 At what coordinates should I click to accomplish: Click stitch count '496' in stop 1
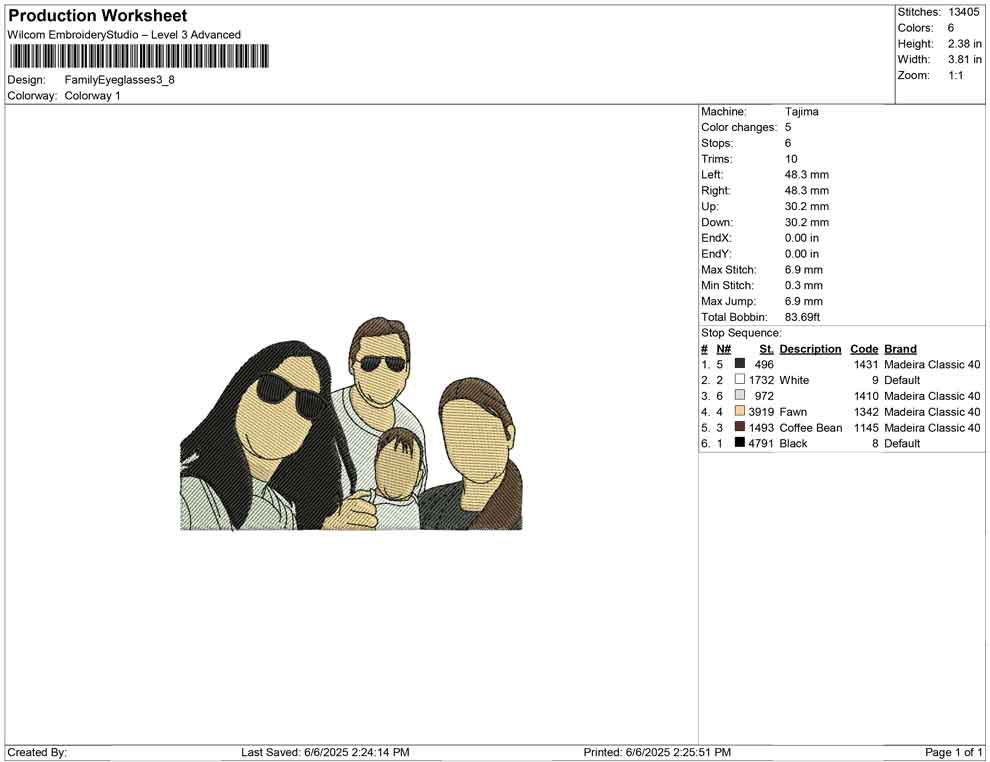coord(764,364)
